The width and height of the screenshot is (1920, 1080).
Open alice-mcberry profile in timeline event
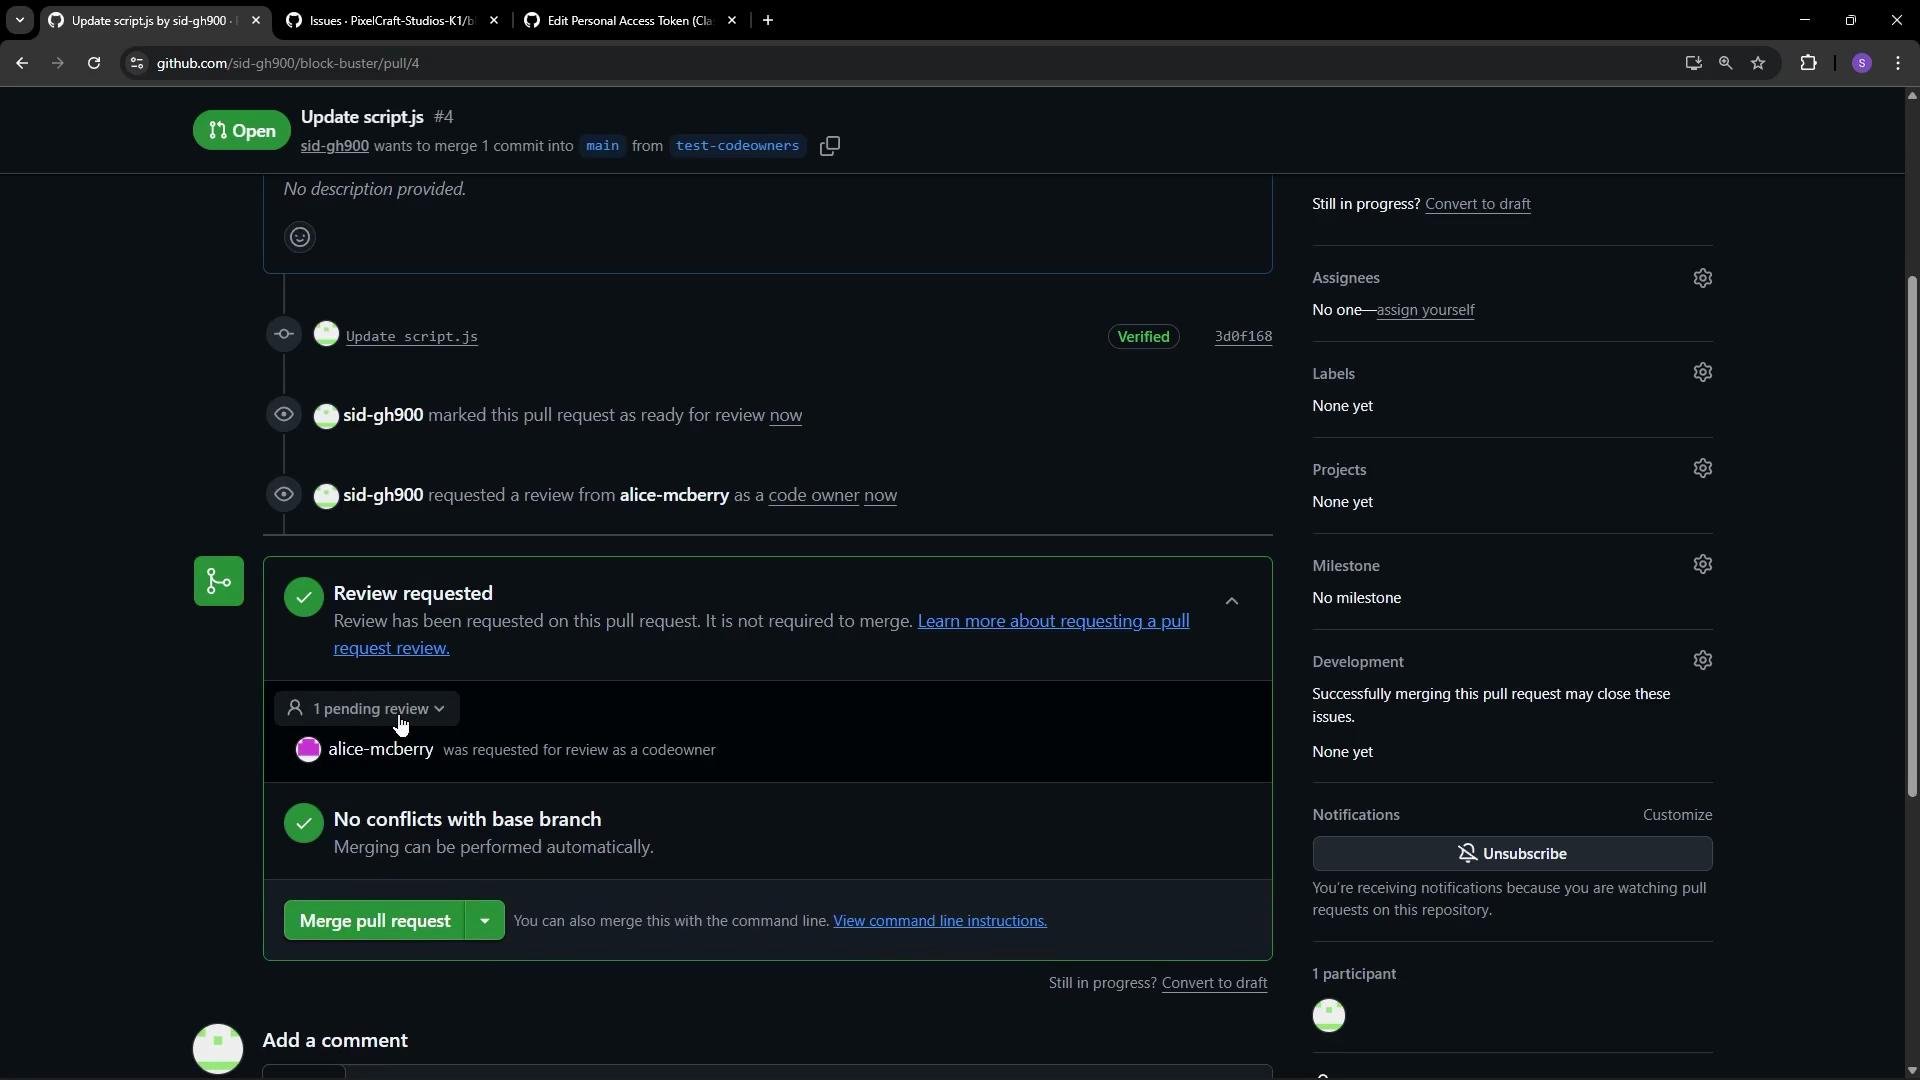(674, 495)
